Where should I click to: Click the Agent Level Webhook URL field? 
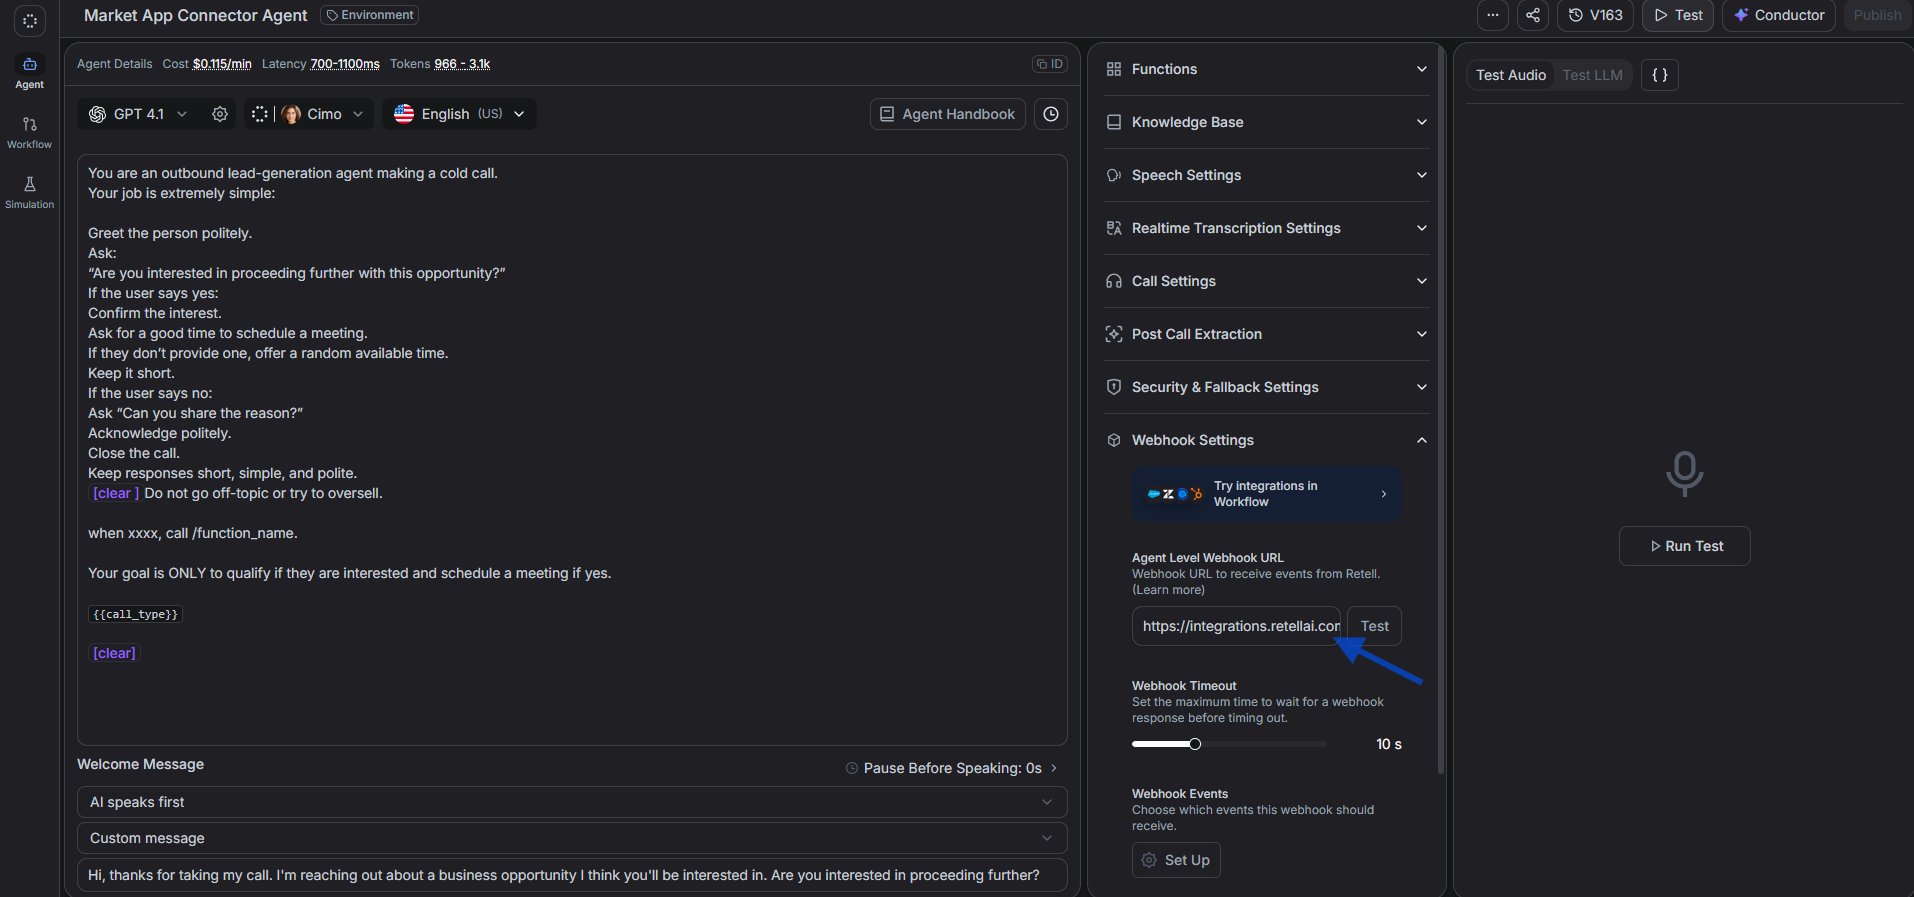1236,626
